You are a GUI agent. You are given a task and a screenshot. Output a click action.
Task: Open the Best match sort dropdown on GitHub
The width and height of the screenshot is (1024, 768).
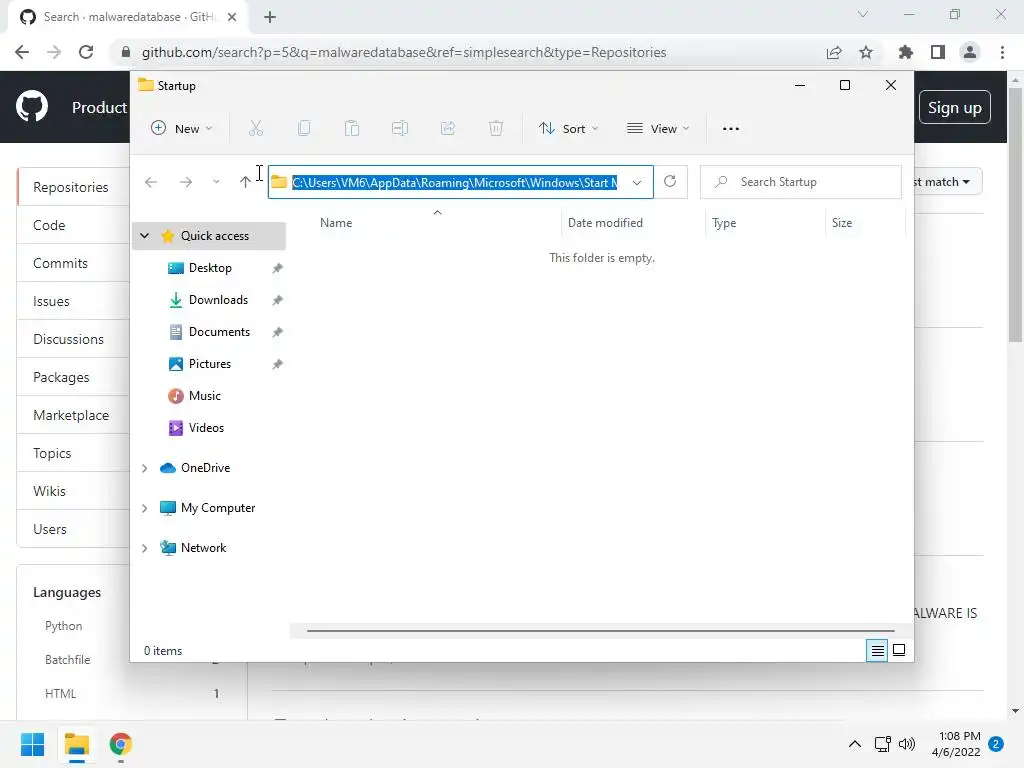coord(948,182)
